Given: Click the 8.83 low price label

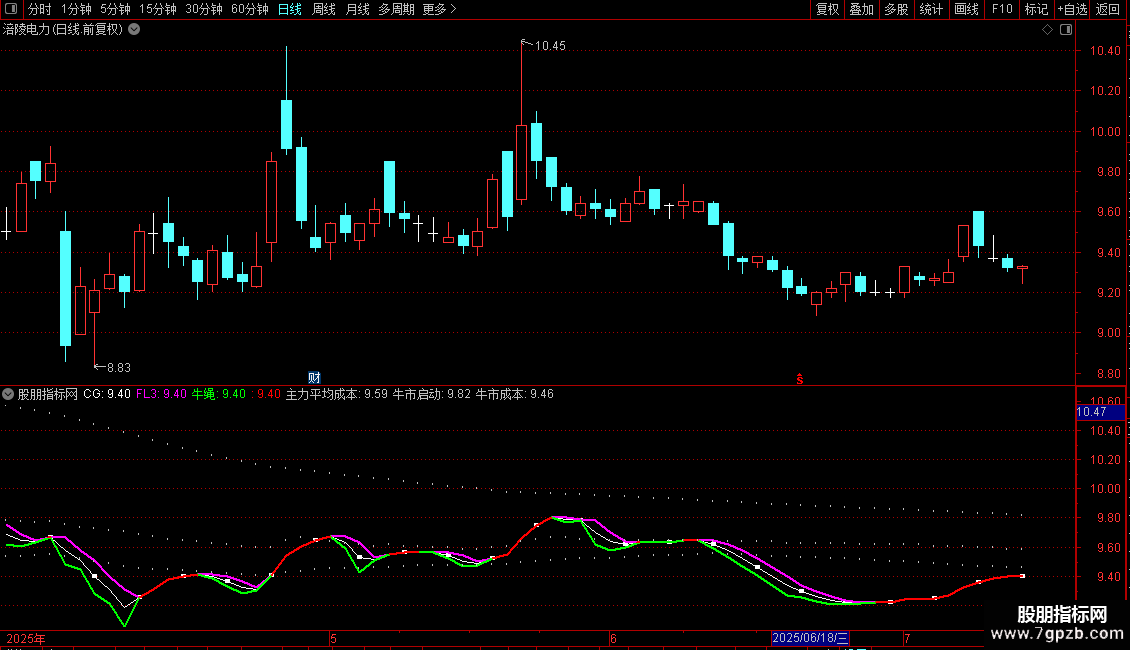Looking at the screenshot, I should click(x=119, y=368).
